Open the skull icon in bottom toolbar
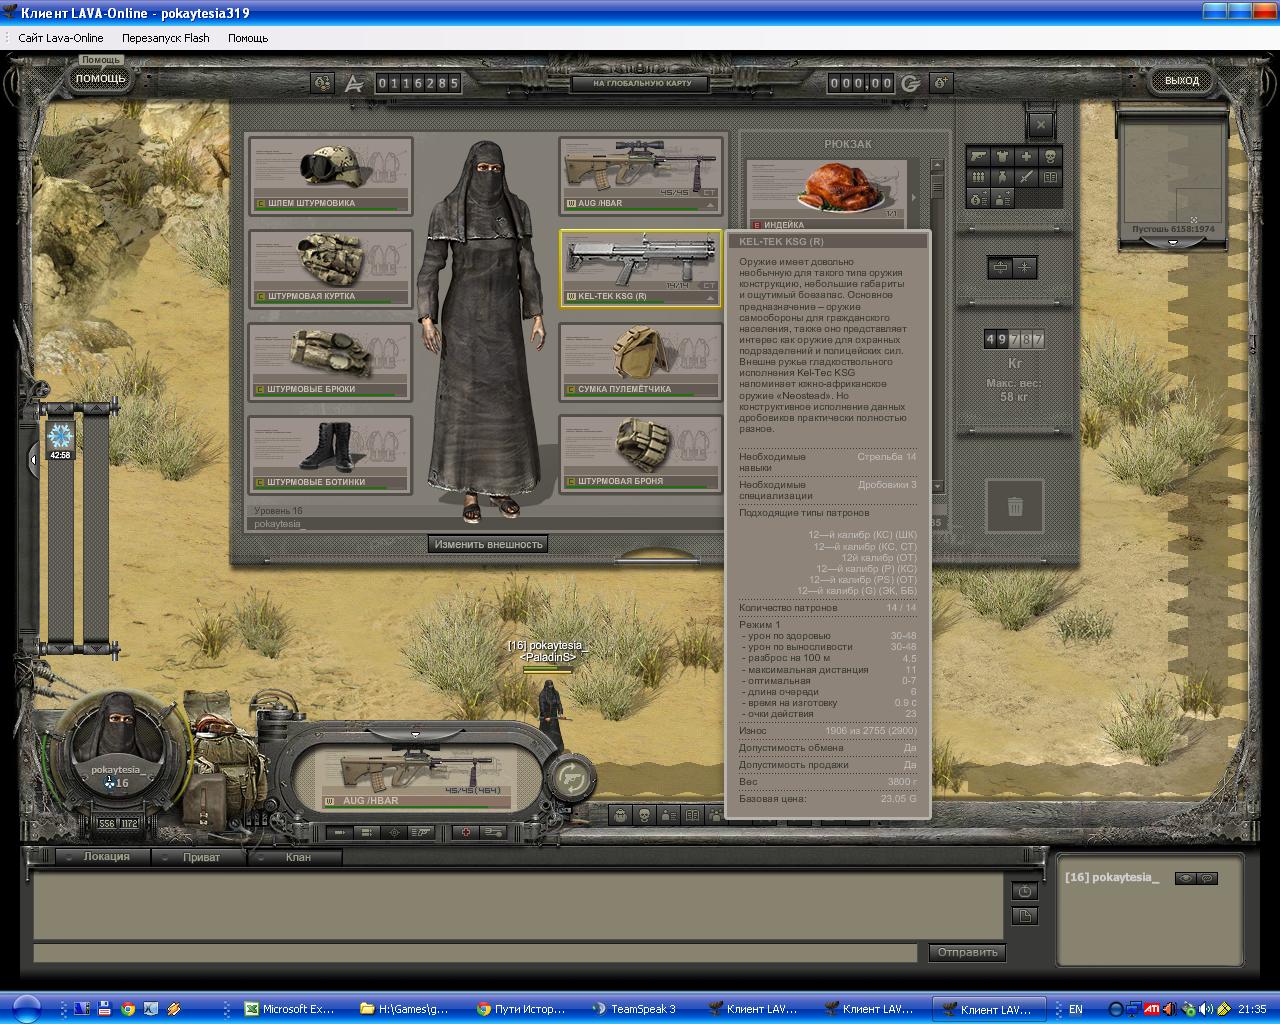Image resolution: width=1280 pixels, height=1024 pixels. (x=645, y=815)
